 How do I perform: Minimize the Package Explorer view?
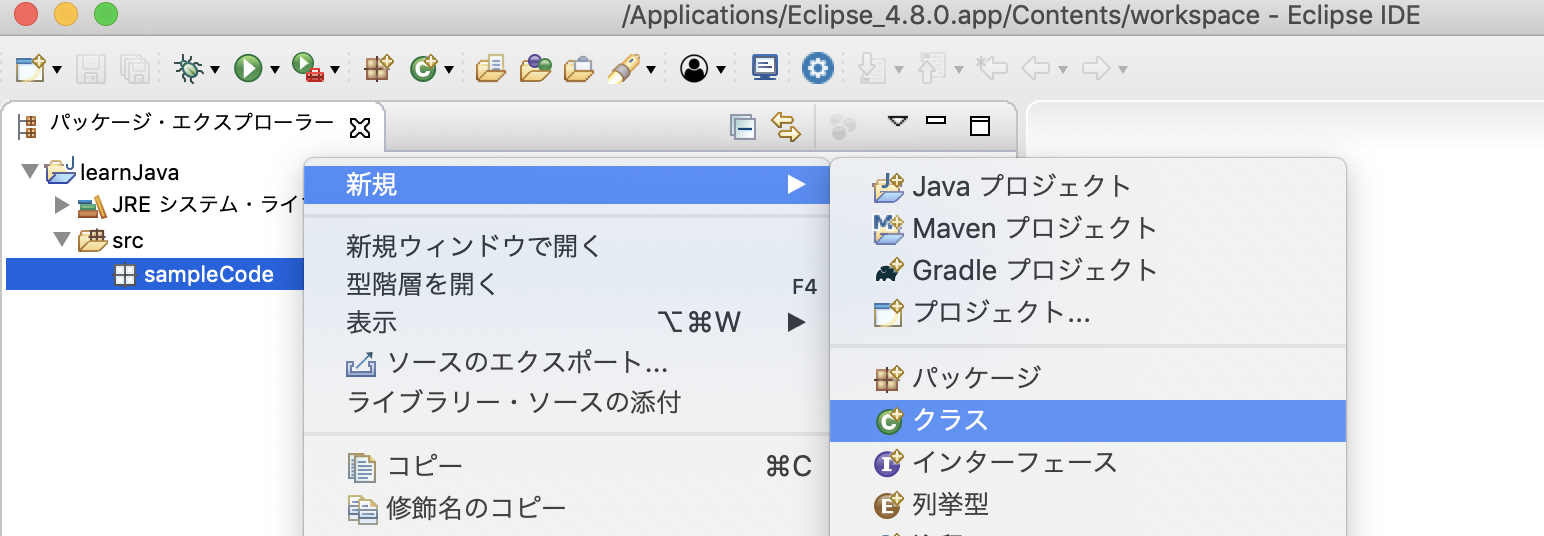[x=936, y=120]
